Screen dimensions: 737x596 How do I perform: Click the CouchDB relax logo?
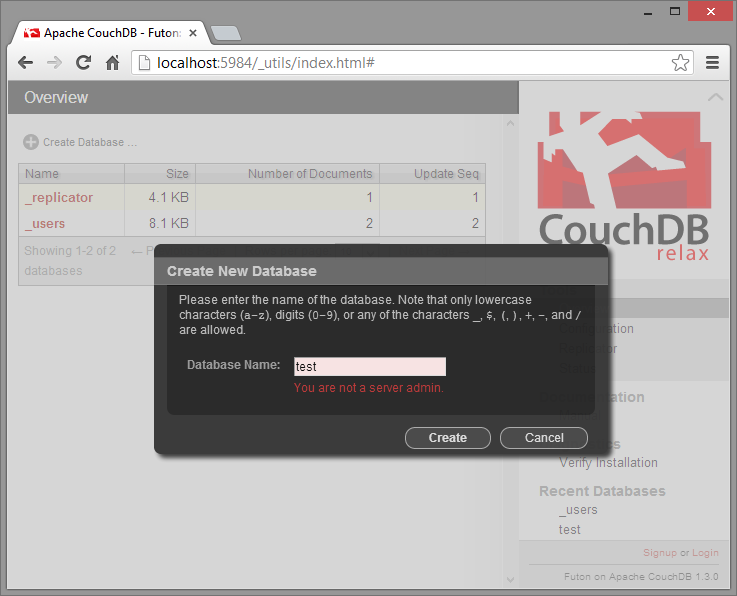coord(624,186)
